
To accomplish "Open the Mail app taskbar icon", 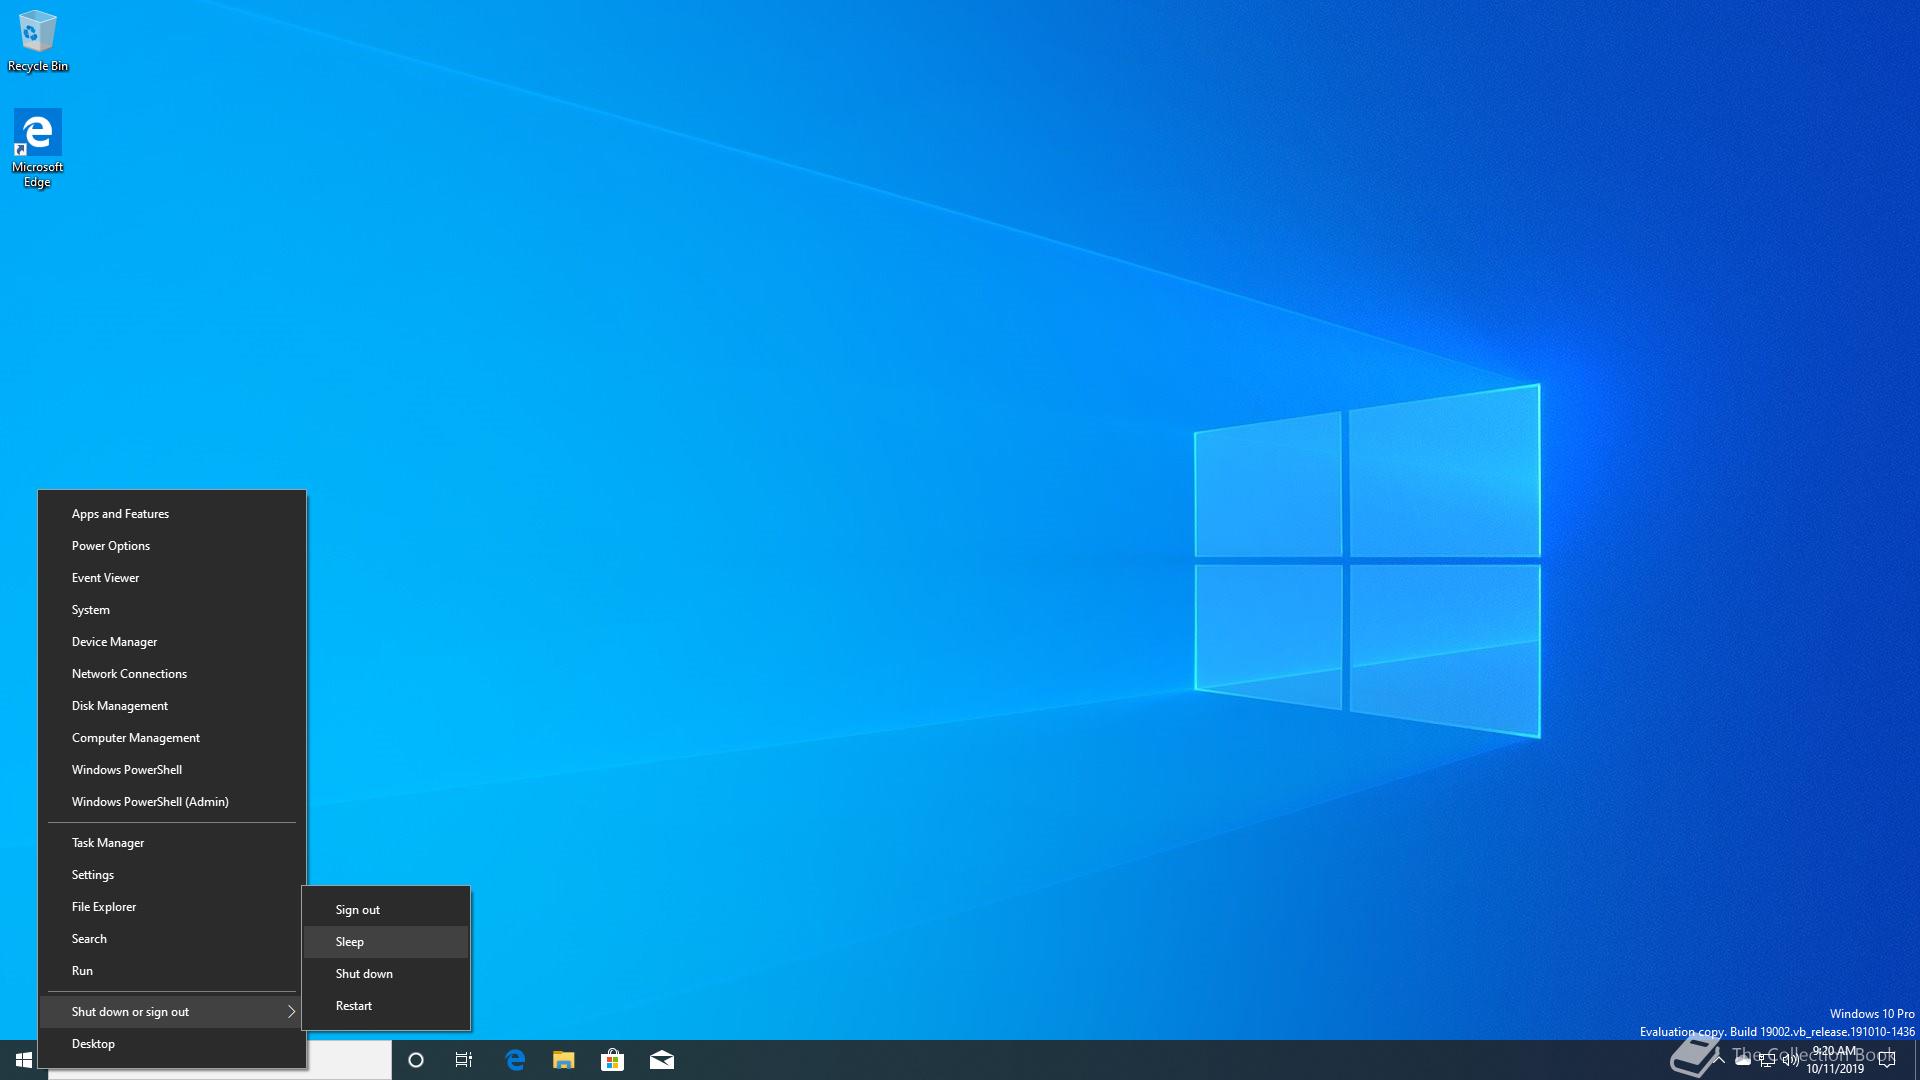I will pyautogui.click(x=662, y=1060).
